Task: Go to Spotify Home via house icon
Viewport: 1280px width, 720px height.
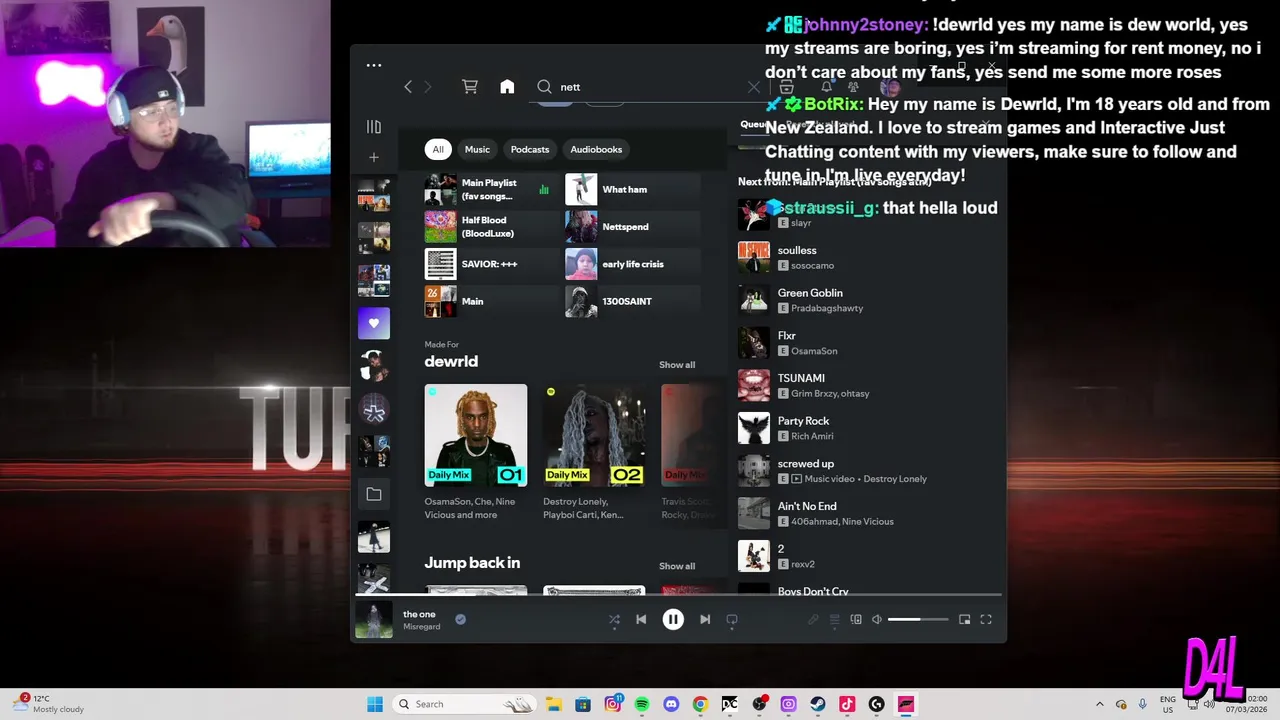Action: pyautogui.click(x=507, y=87)
